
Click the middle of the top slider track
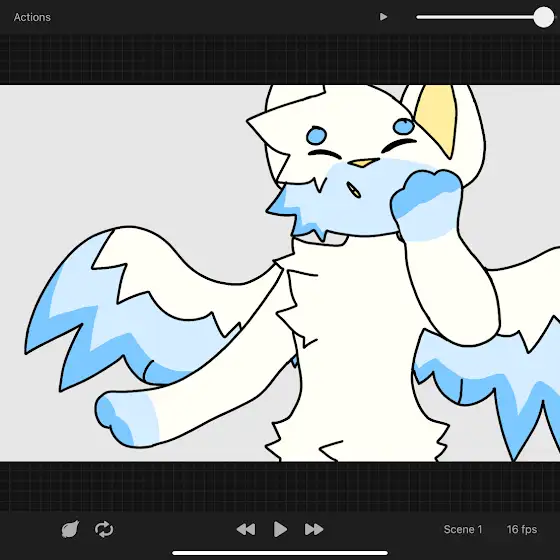pyautogui.click(x=480, y=17)
